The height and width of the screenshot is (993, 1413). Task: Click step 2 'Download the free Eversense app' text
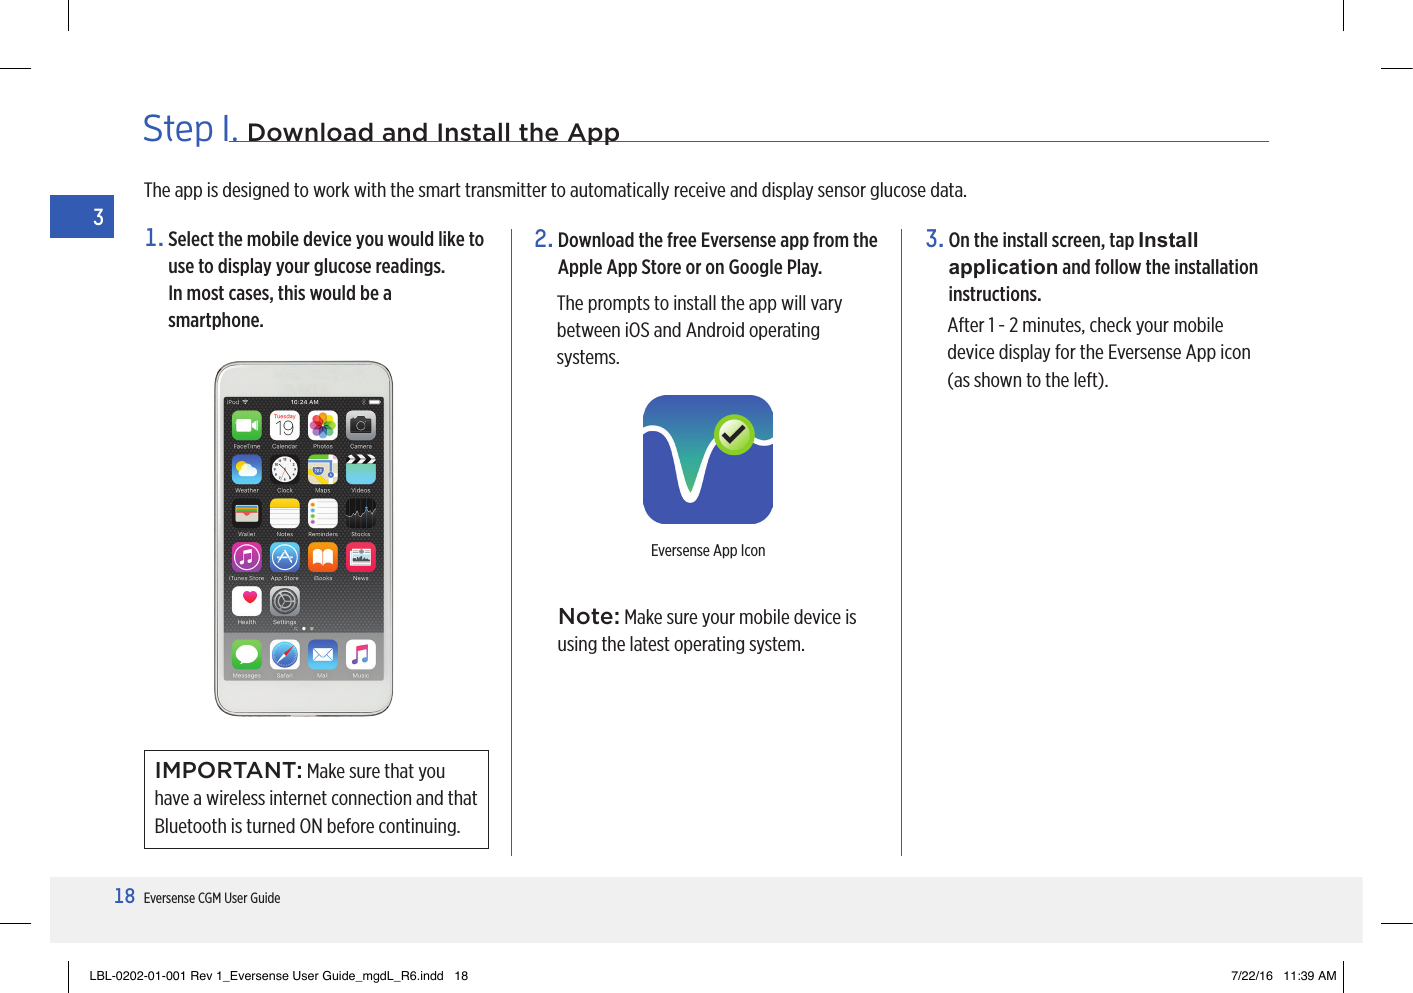[717, 253]
